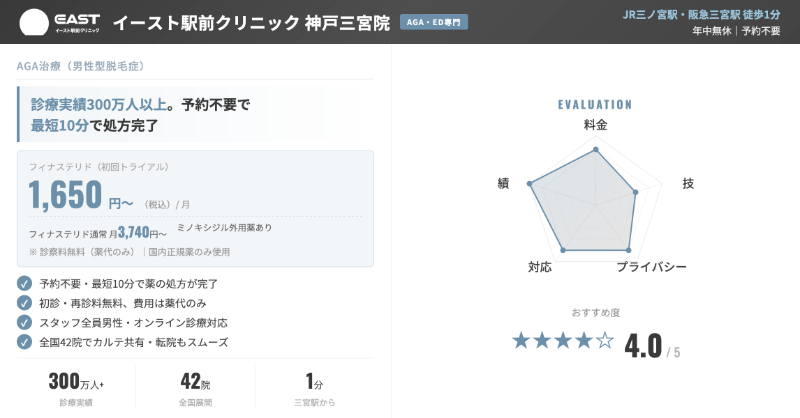
Task: Click the checkmark beside スタッフ全員男性
Action: 25,322
